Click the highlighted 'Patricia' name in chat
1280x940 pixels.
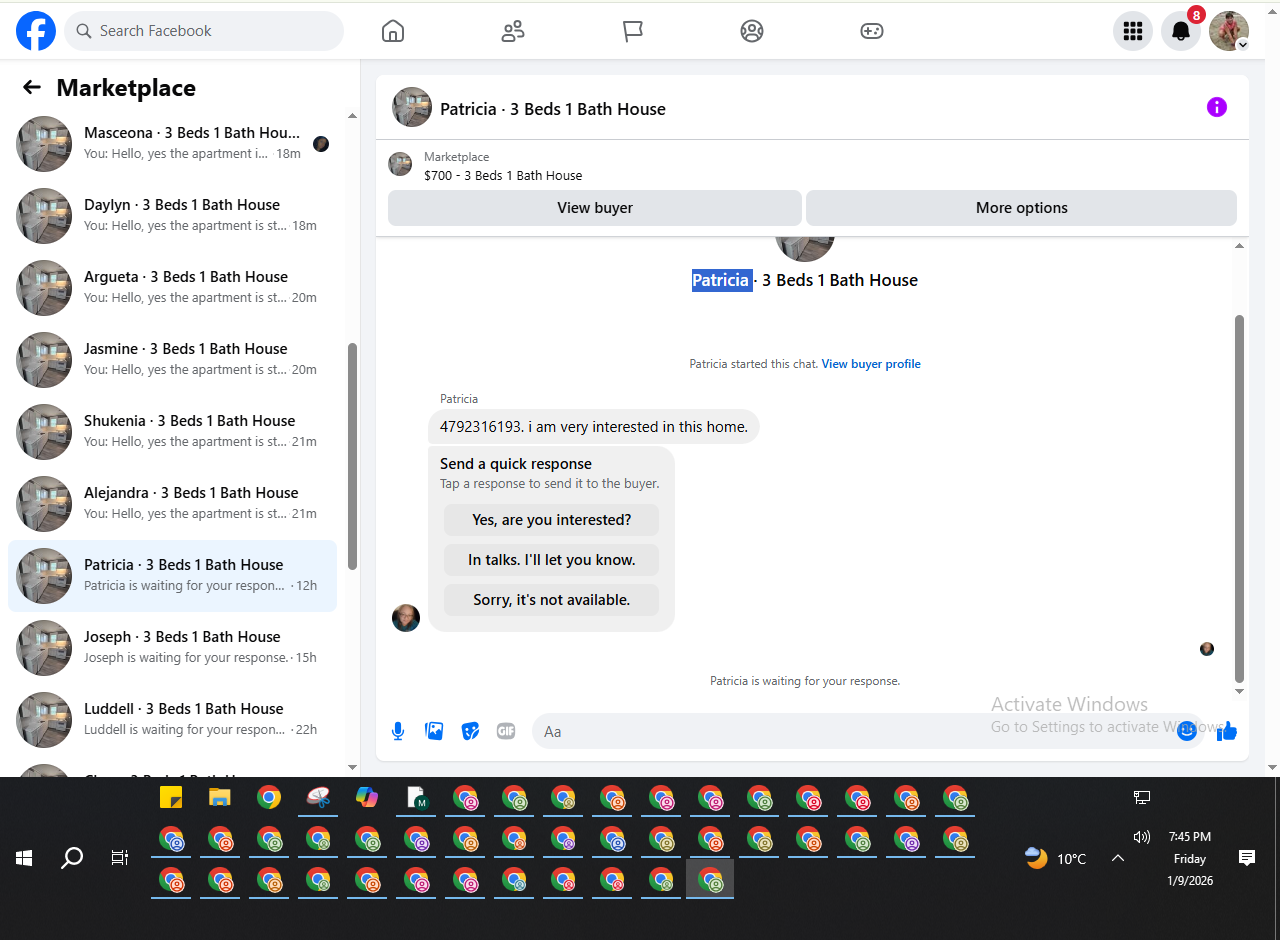[721, 280]
